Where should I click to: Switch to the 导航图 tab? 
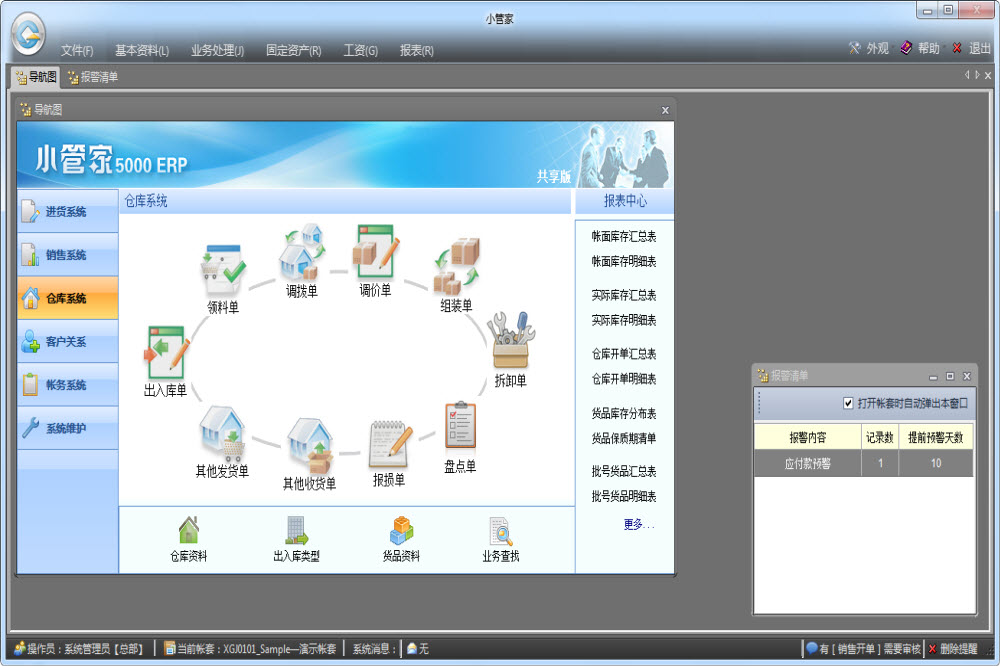(x=36, y=77)
